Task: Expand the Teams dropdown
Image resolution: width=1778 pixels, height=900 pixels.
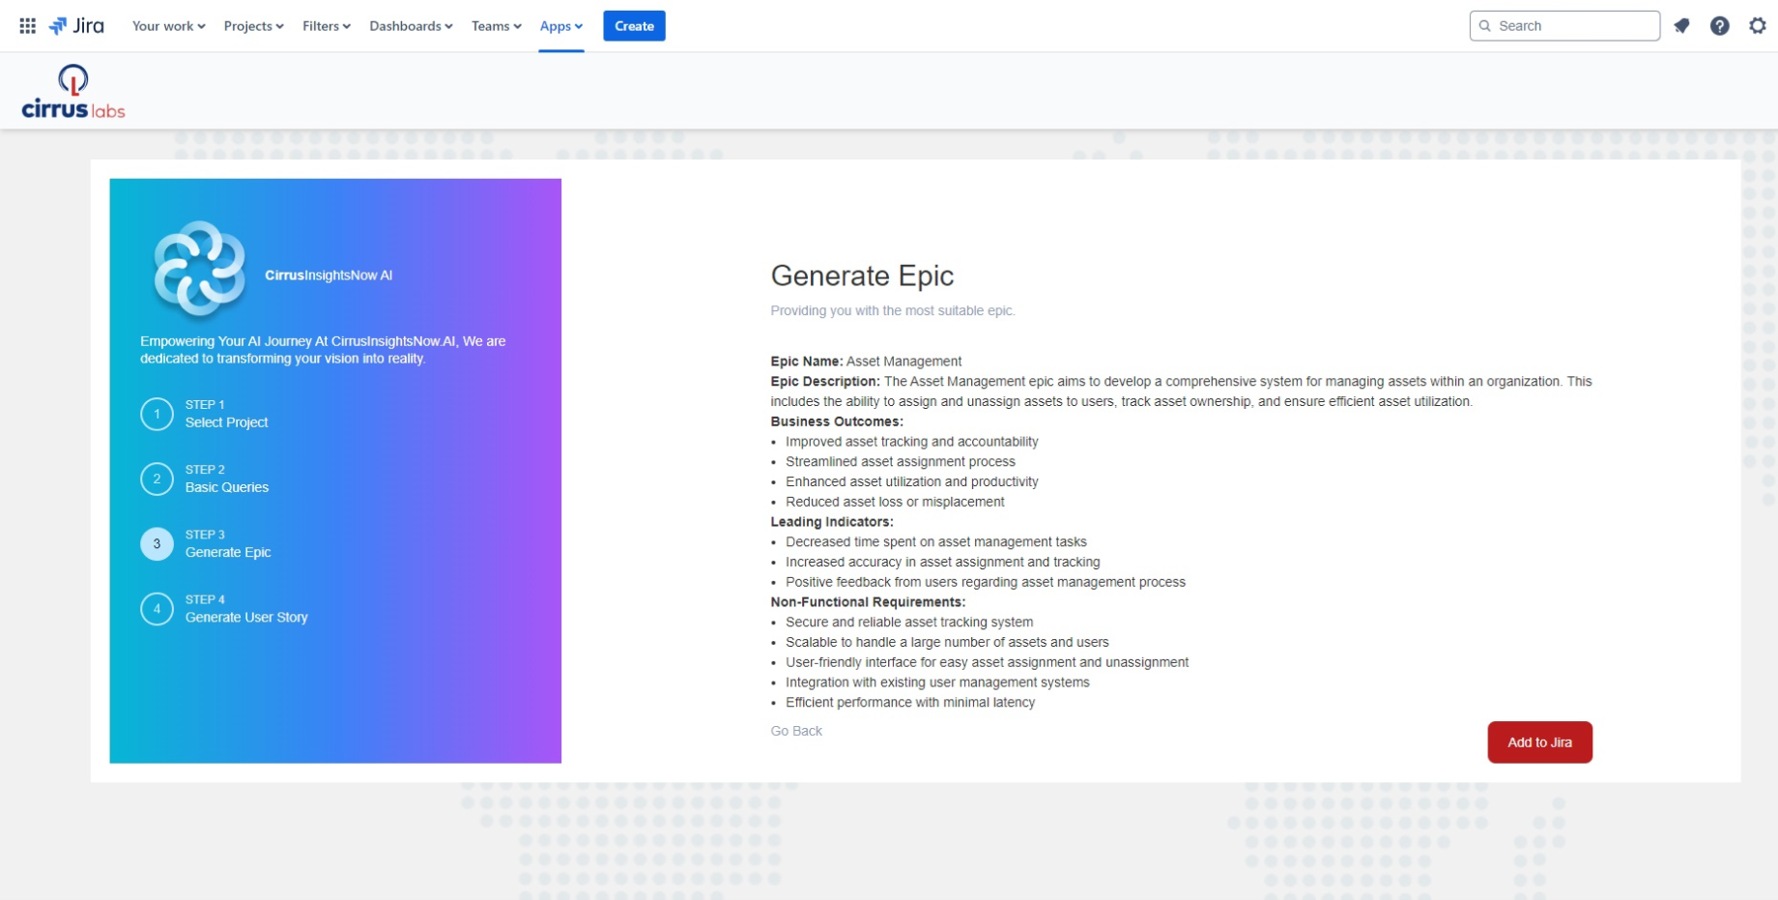Action: click(x=496, y=26)
